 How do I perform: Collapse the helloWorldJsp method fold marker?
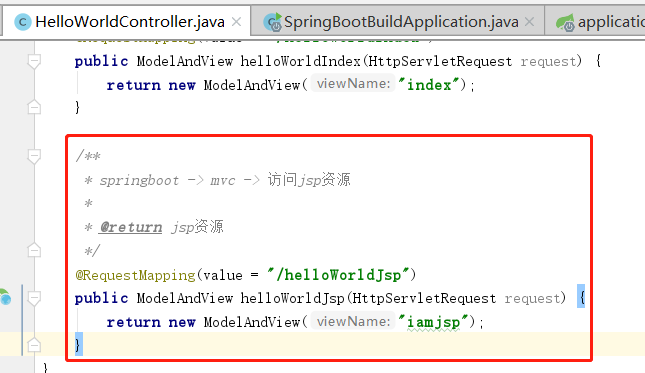34,298
